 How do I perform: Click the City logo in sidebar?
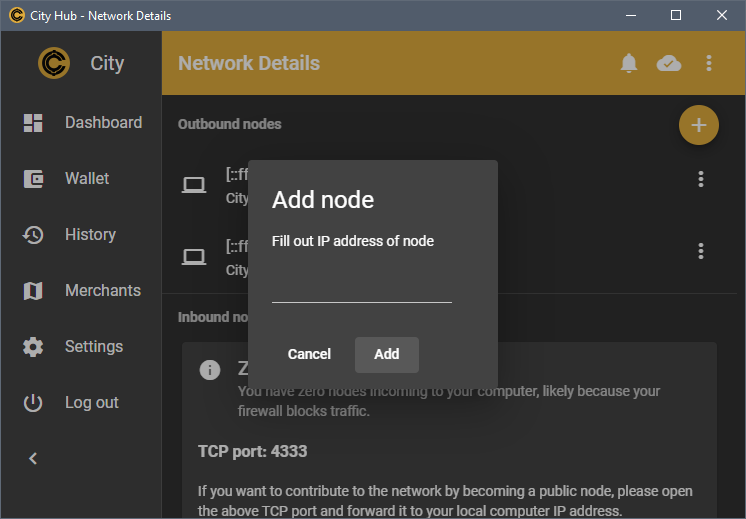(54, 63)
